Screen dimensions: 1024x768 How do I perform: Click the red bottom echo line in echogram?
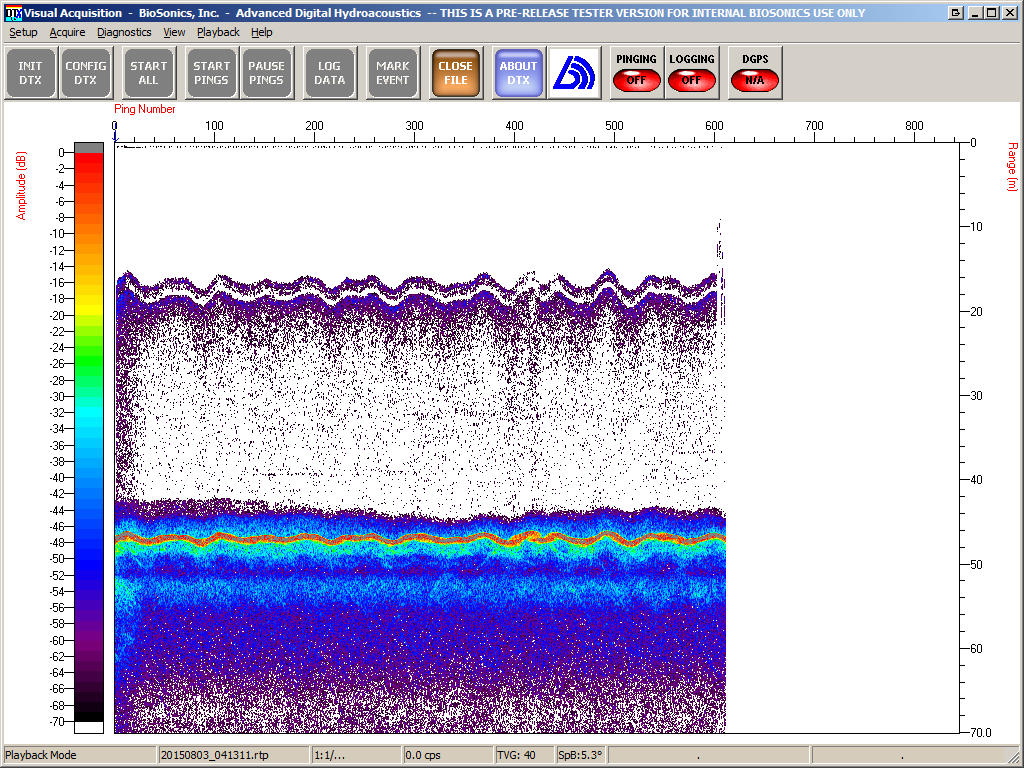click(x=419, y=539)
